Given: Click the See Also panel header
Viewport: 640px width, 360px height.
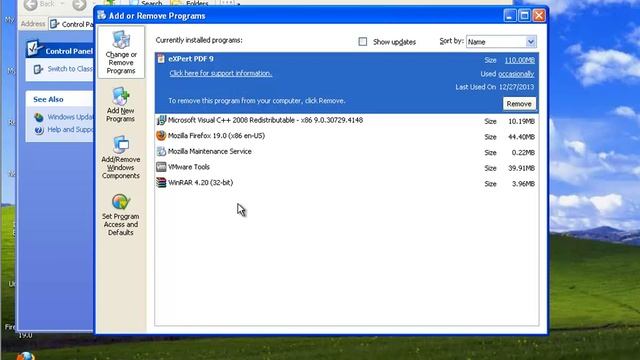Looking at the screenshot, I should point(60,99).
